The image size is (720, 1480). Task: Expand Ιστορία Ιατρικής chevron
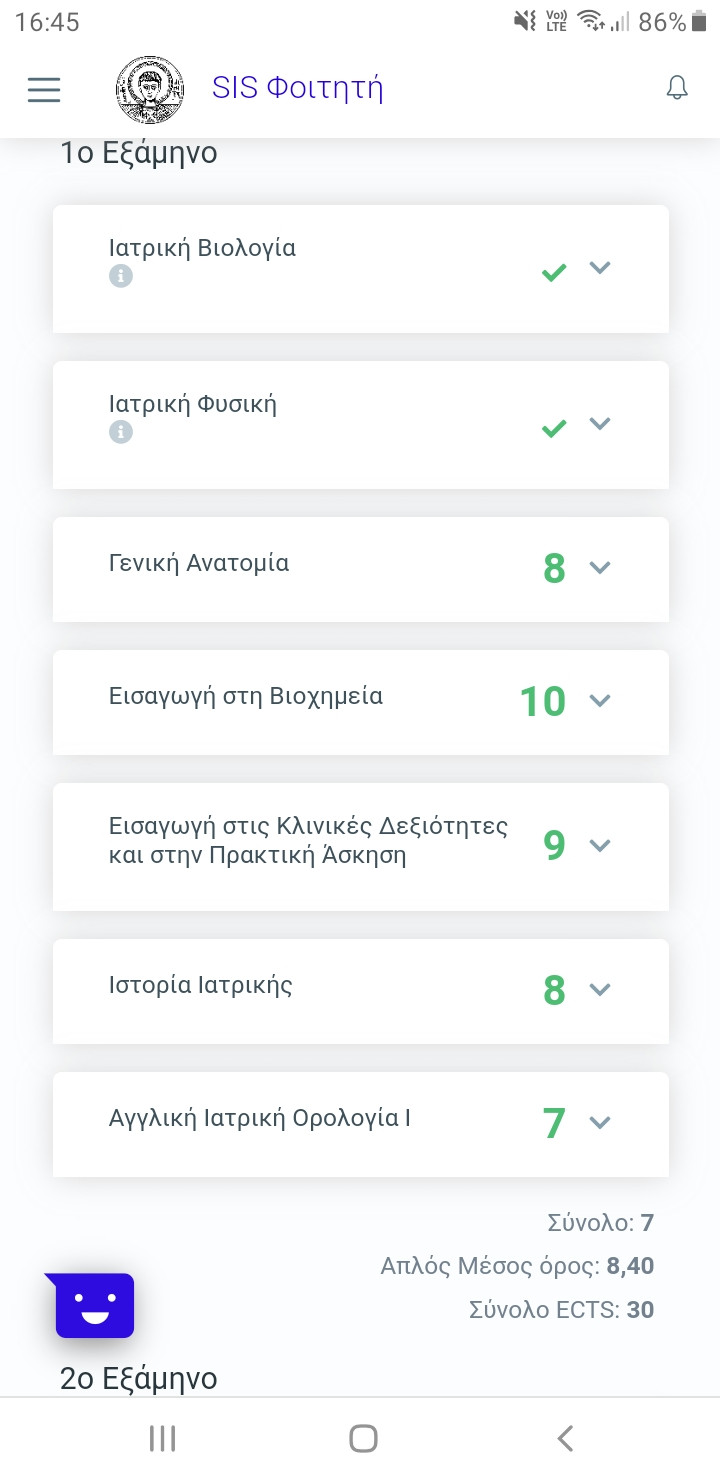pyautogui.click(x=600, y=990)
